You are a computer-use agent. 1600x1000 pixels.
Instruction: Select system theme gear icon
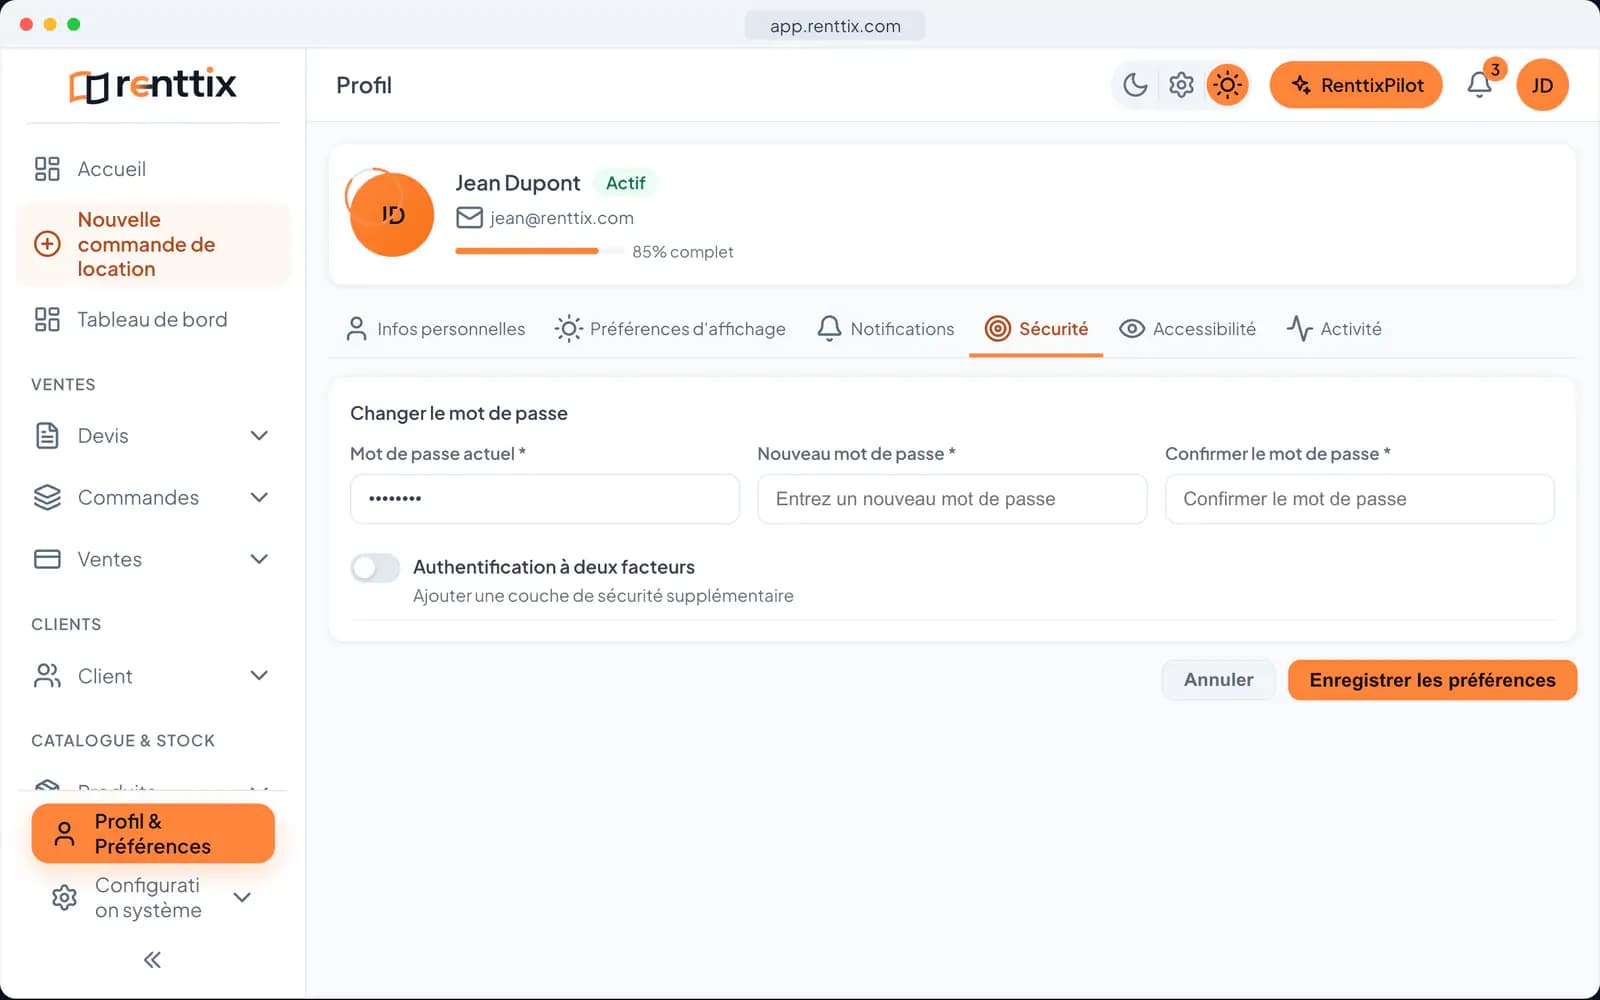1181,85
